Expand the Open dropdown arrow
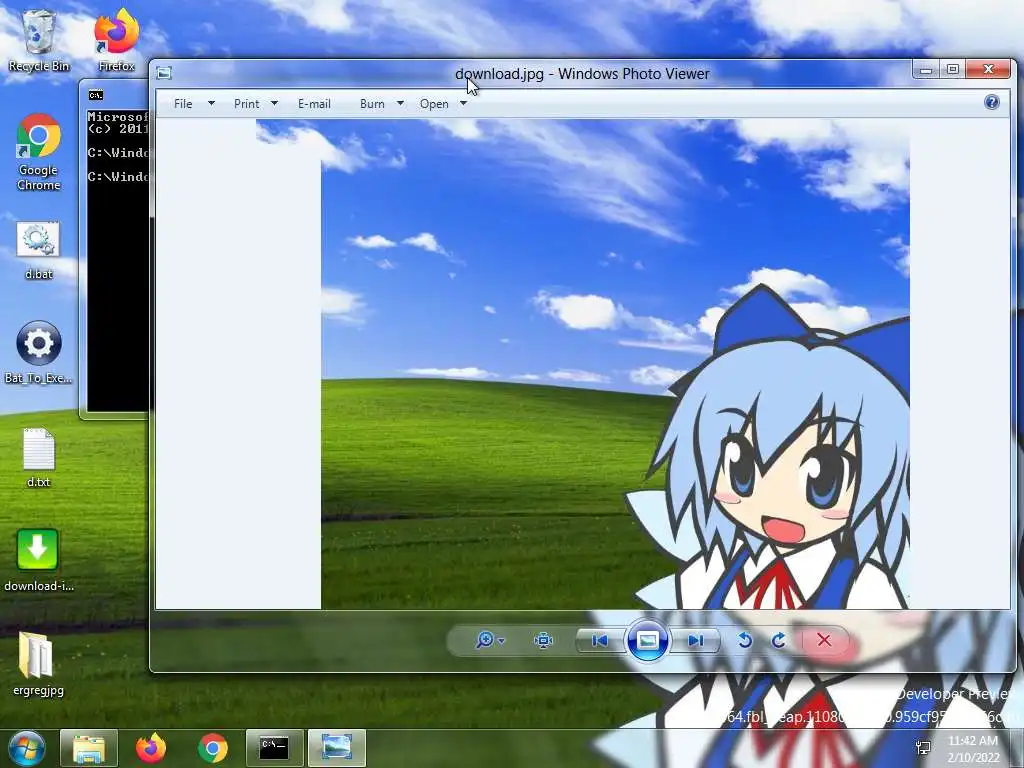 click(464, 103)
